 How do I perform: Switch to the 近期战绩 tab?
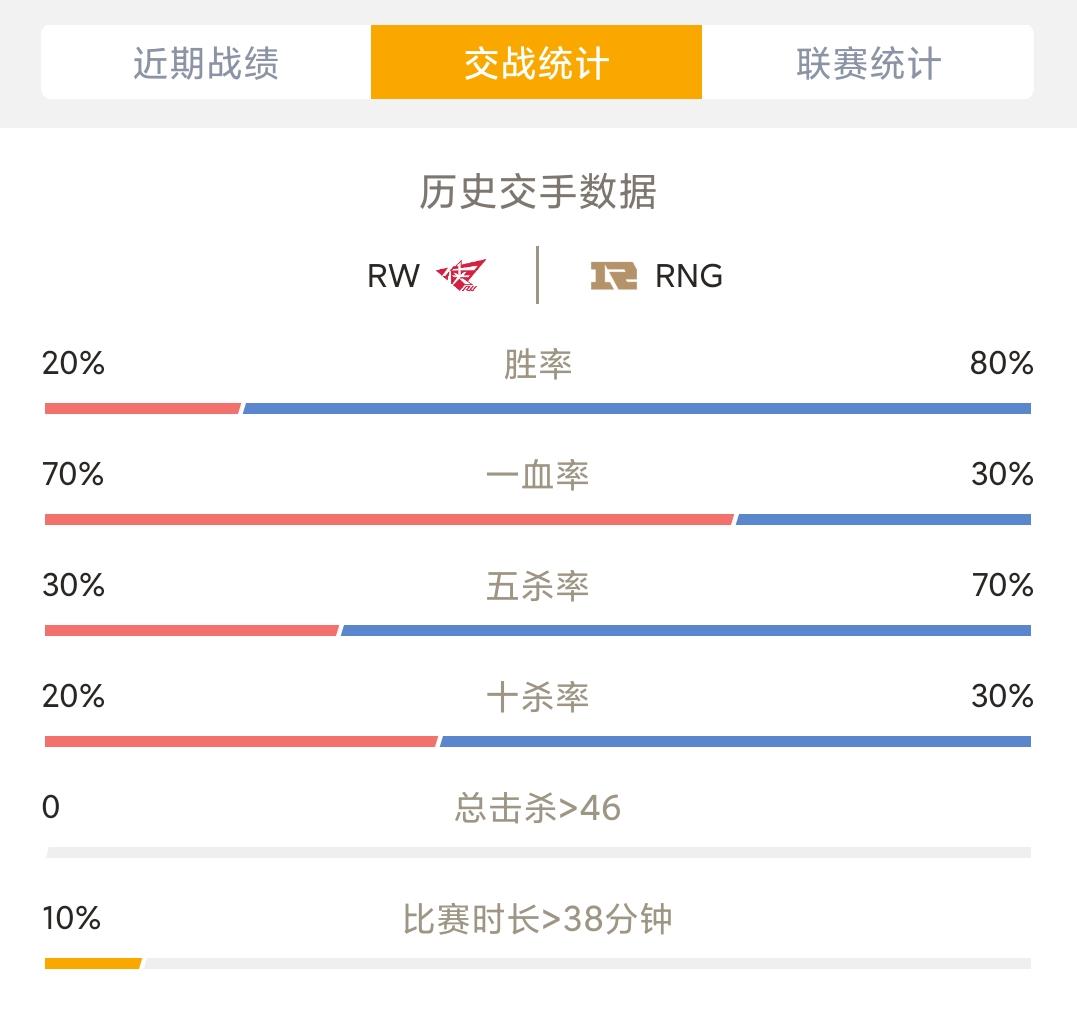click(206, 62)
